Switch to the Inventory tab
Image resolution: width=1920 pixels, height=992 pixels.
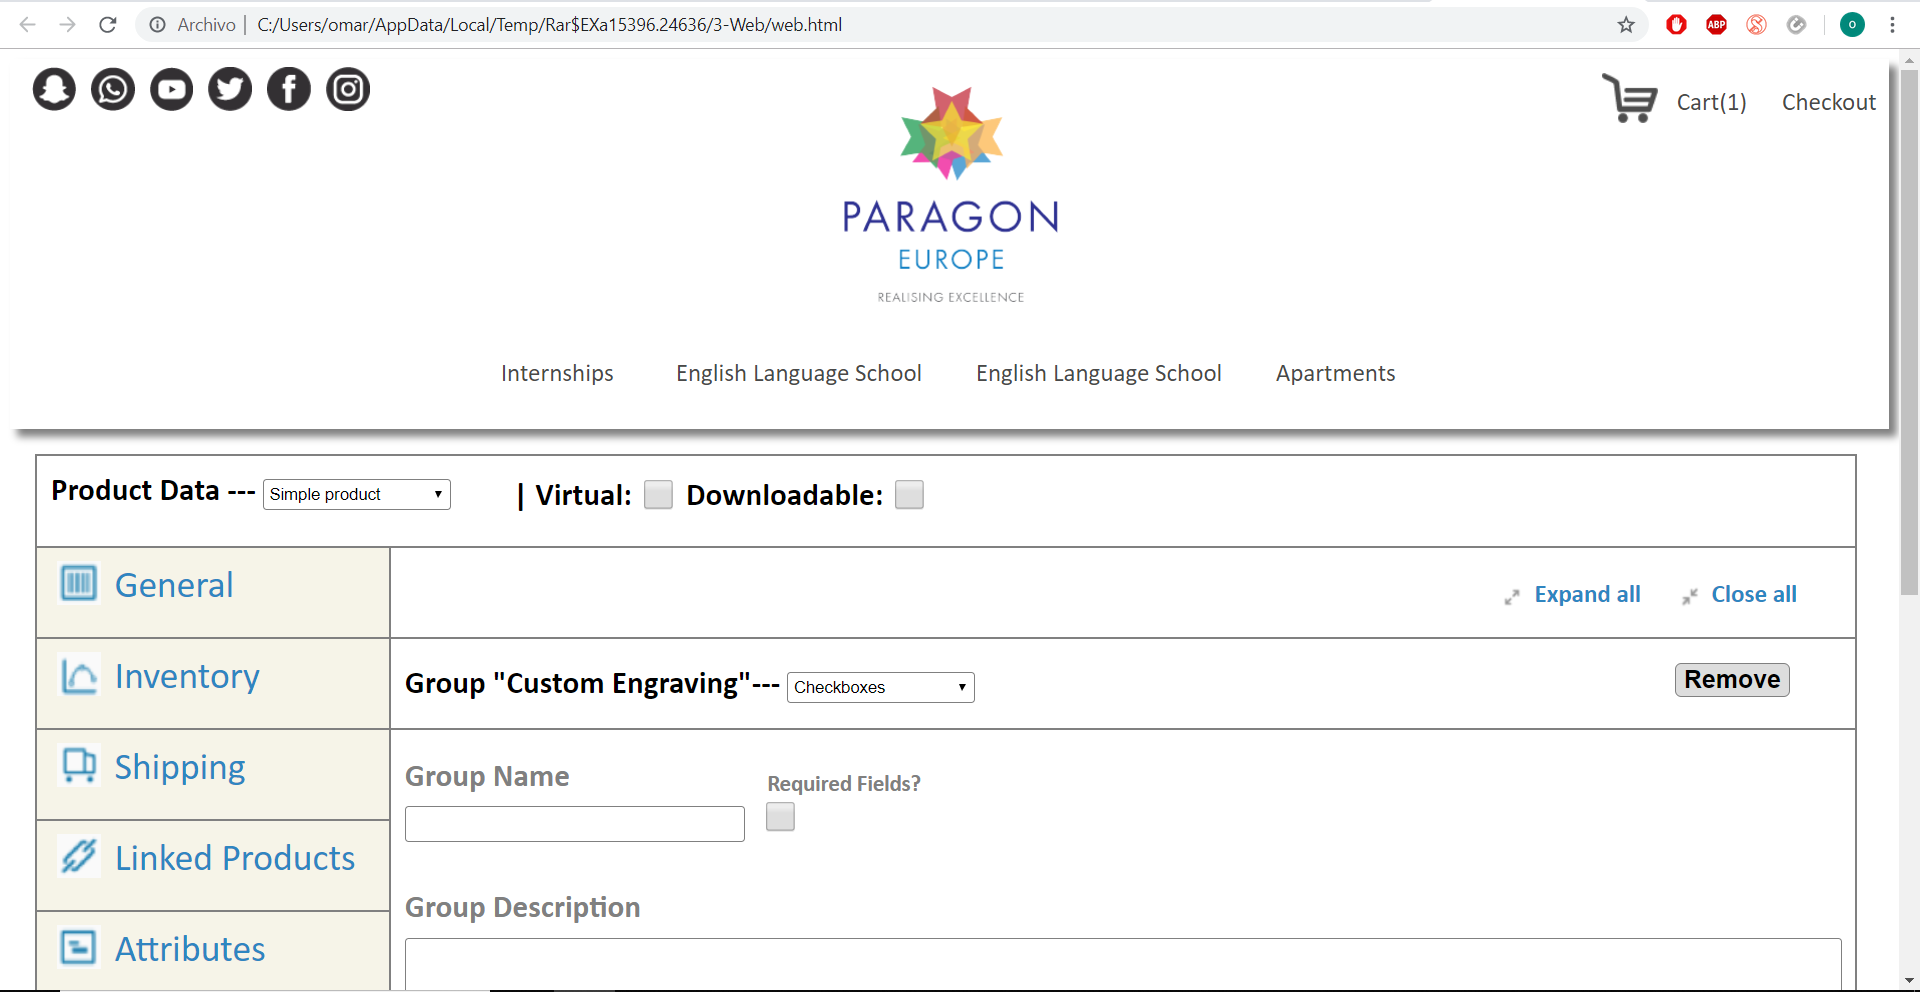187,677
